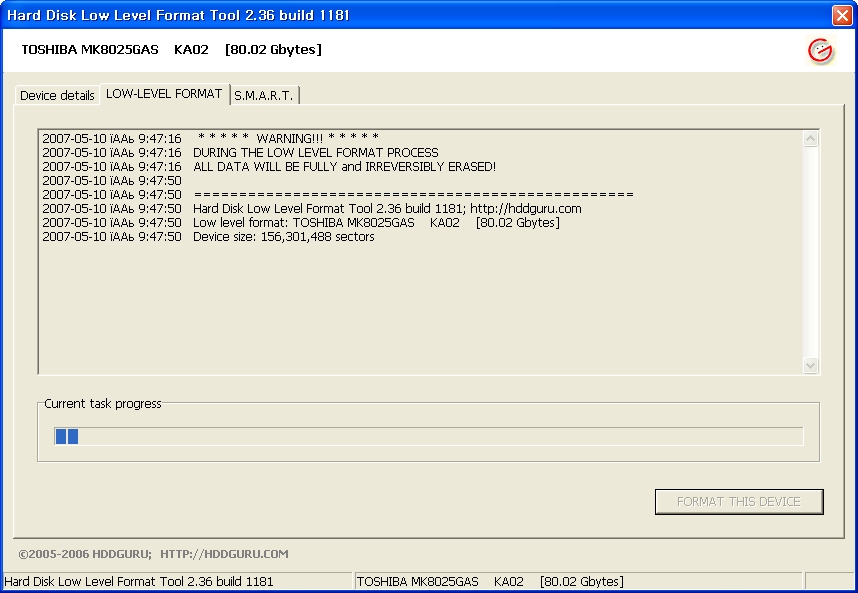Click the WARNING!!! log line
858x593 pixels.
[211, 138]
